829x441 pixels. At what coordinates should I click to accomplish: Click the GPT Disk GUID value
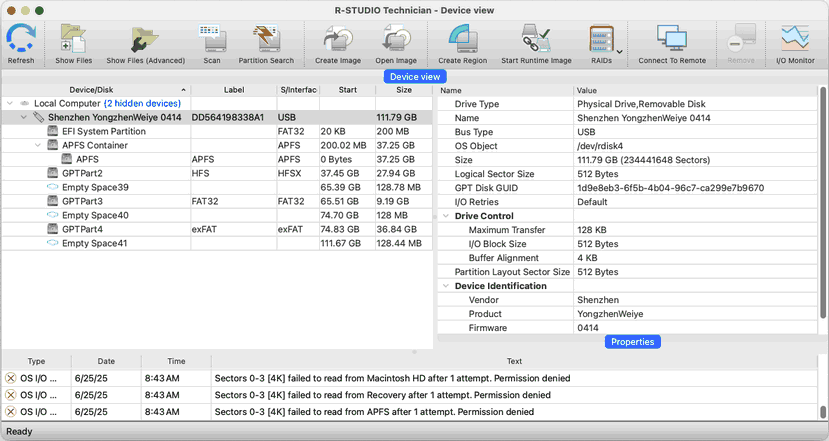click(670, 188)
